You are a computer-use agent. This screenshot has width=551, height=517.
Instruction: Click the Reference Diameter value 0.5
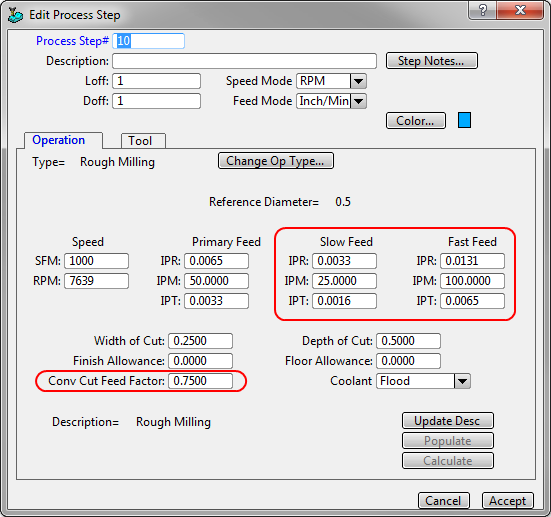(x=343, y=202)
